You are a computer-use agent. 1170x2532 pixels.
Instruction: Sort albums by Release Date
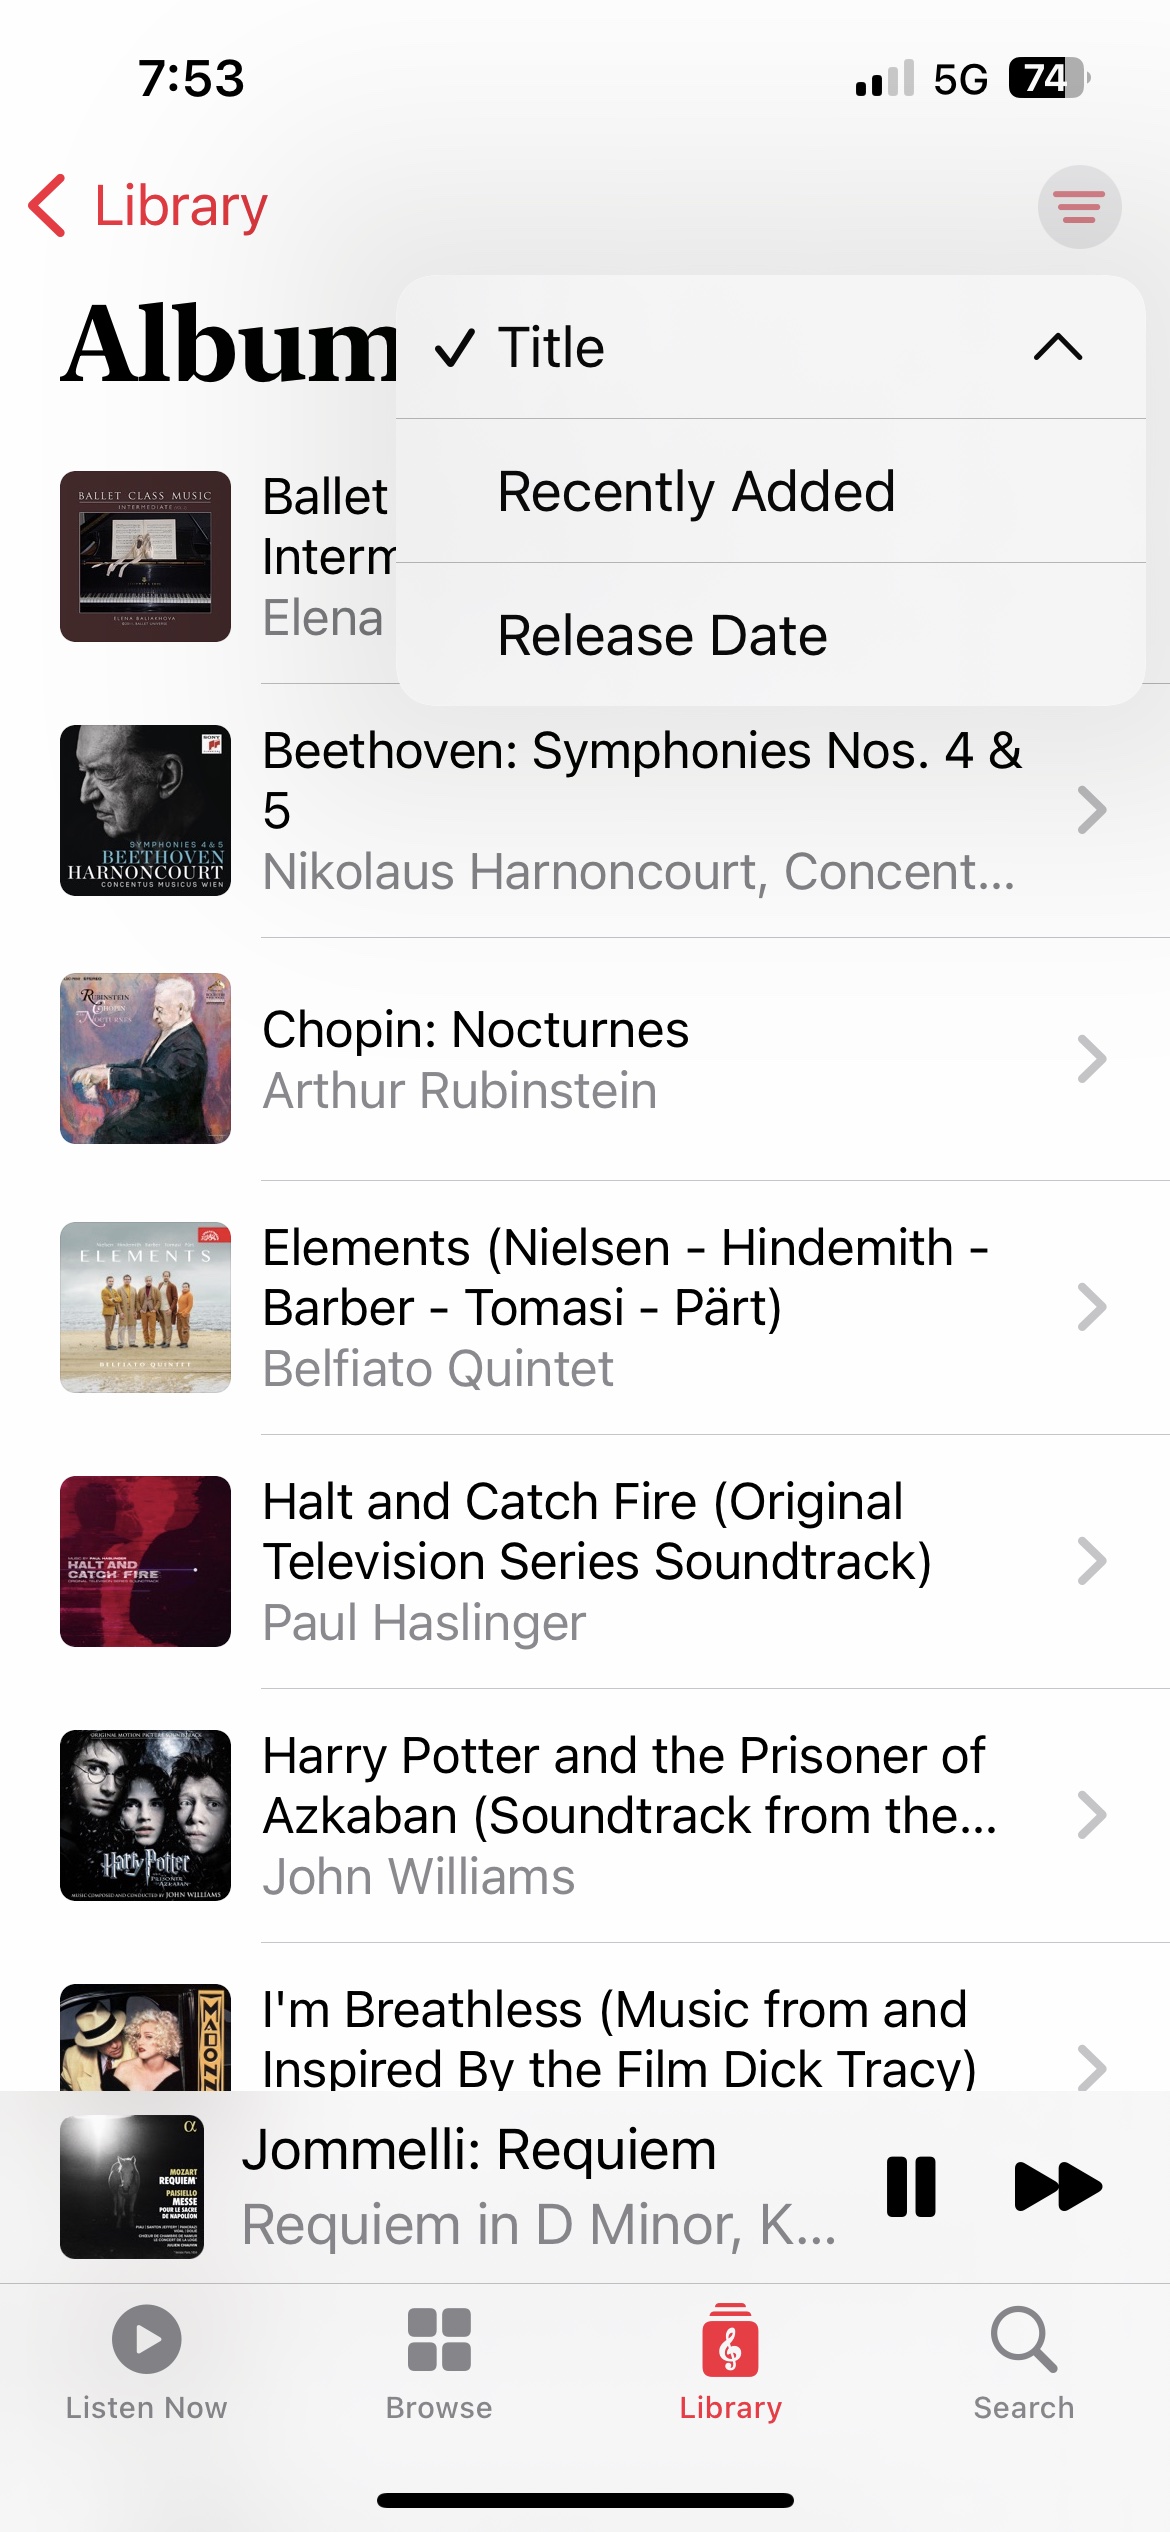tap(662, 636)
